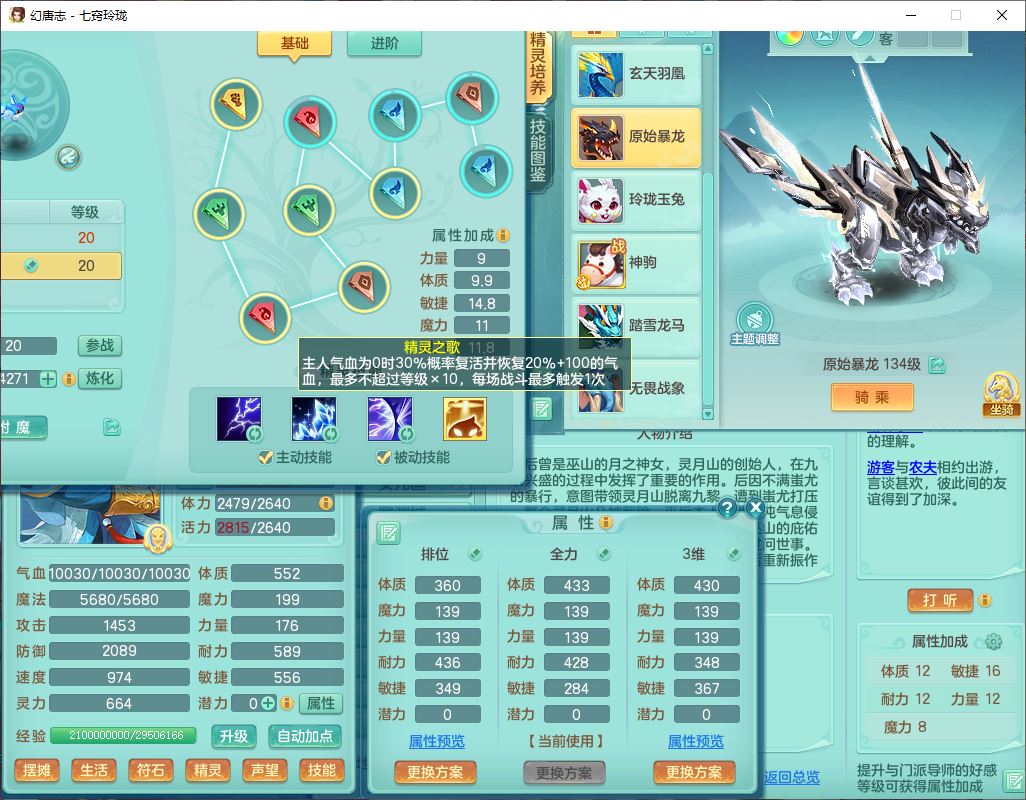The height and width of the screenshot is (800, 1026).
Task: Open the 技能 button
Action: click(321, 771)
